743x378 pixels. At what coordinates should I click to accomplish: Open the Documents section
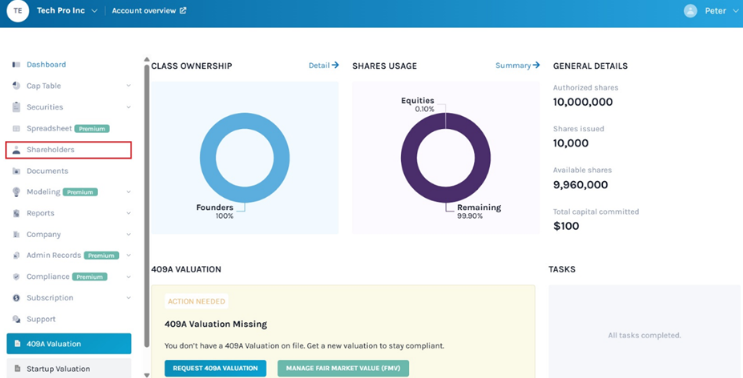click(47, 171)
